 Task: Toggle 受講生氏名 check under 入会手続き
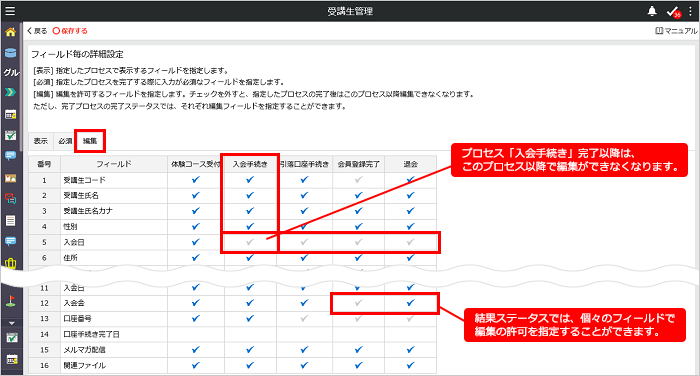coord(250,195)
